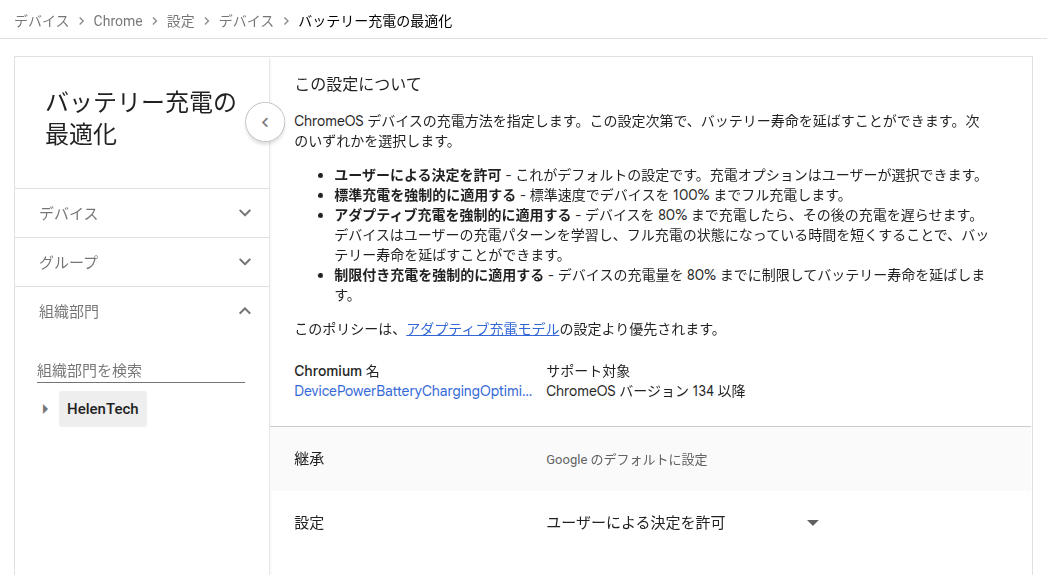Click the デバイス breadcrumb after 設定

246,21
